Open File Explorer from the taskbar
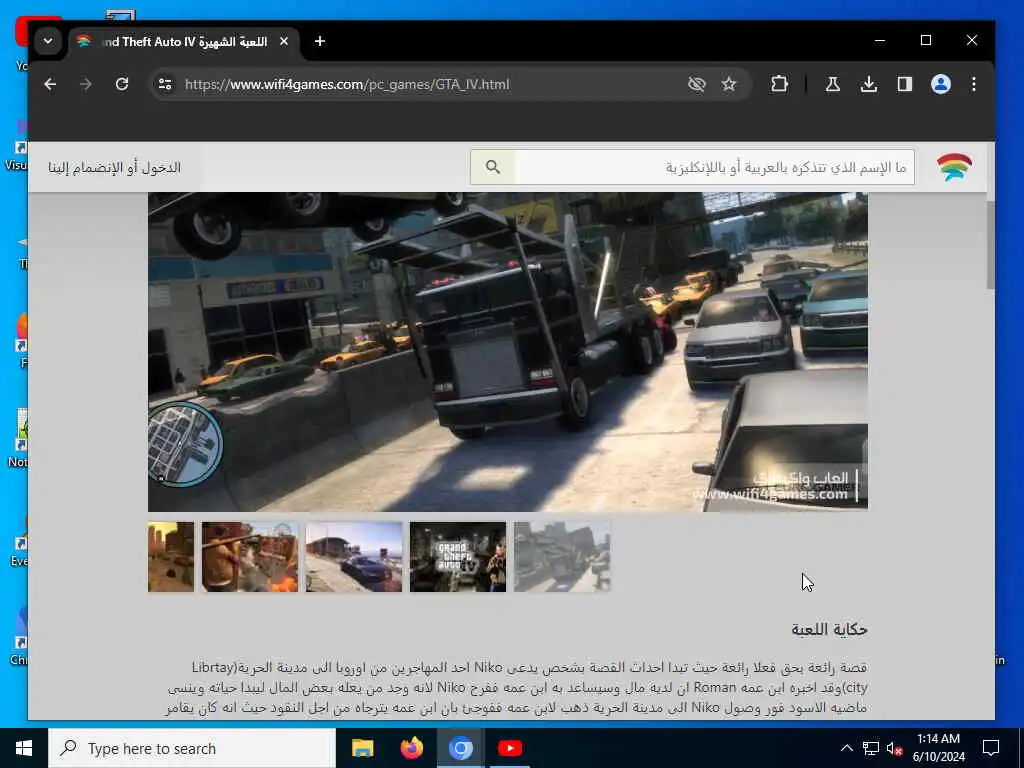The image size is (1024, 768). pyautogui.click(x=362, y=748)
